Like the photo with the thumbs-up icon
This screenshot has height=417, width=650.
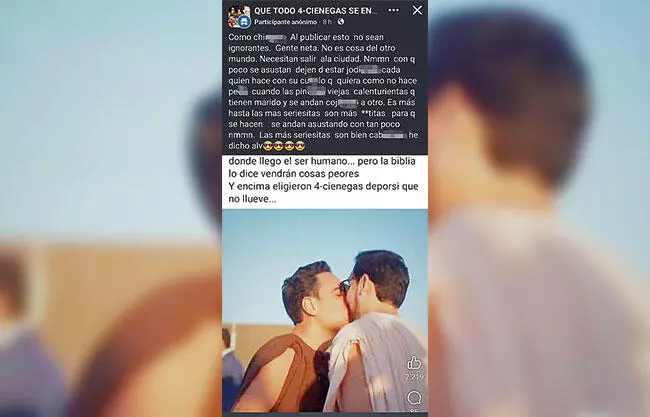[414, 363]
